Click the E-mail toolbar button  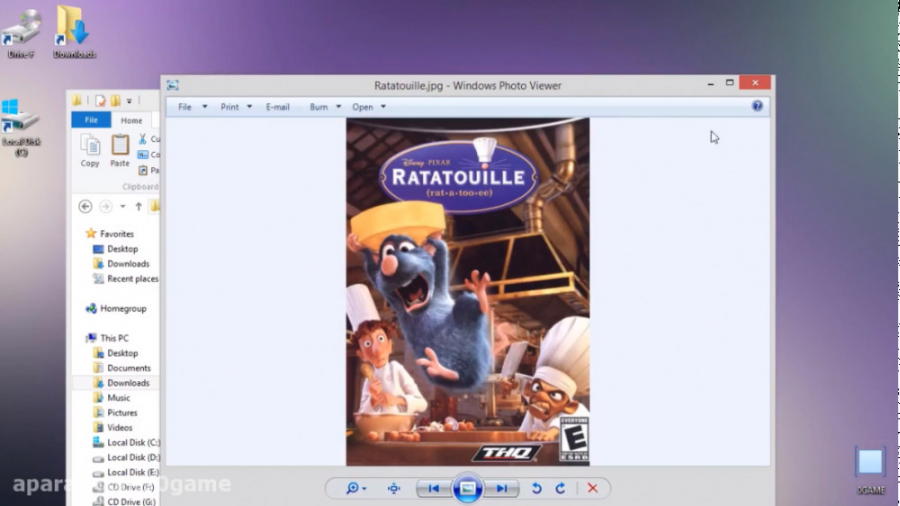pos(277,107)
